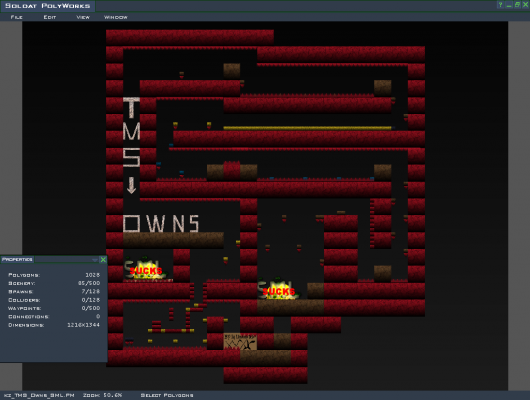The height and width of the screenshot is (400, 530).
Task: Click the Select Polygons status text
Action: (x=167, y=395)
